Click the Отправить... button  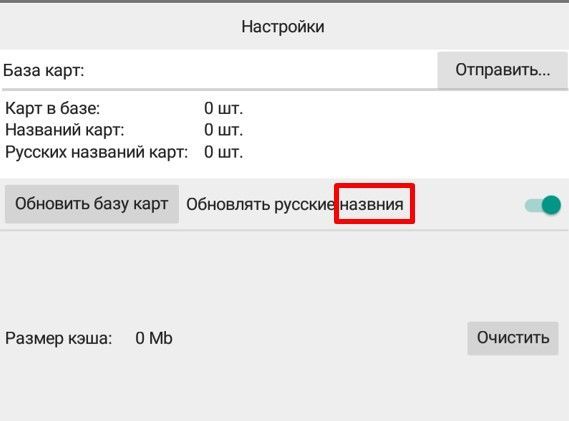coord(503,70)
